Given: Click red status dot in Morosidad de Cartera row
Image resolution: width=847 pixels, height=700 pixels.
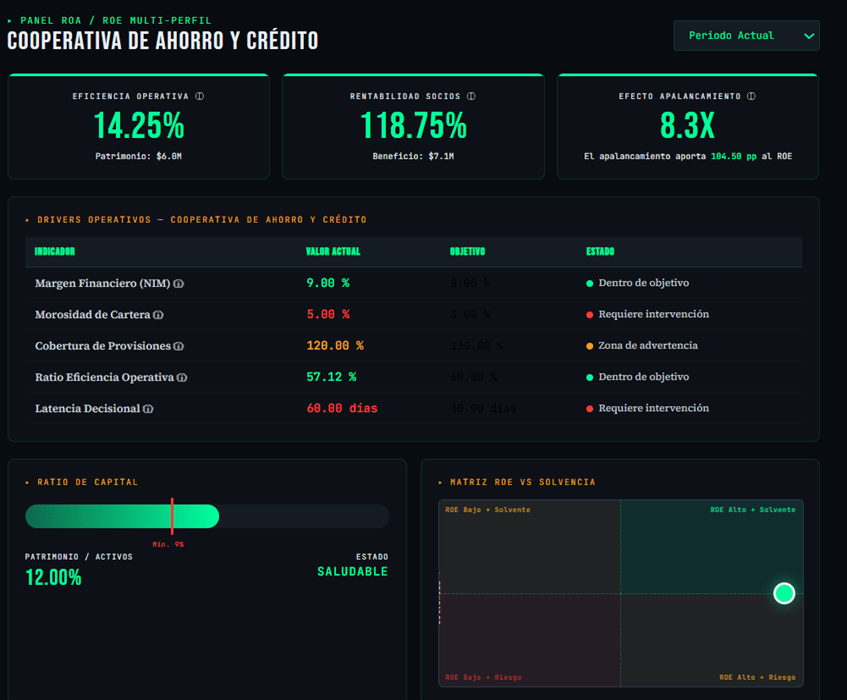Looking at the screenshot, I should pyautogui.click(x=590, y=315).
